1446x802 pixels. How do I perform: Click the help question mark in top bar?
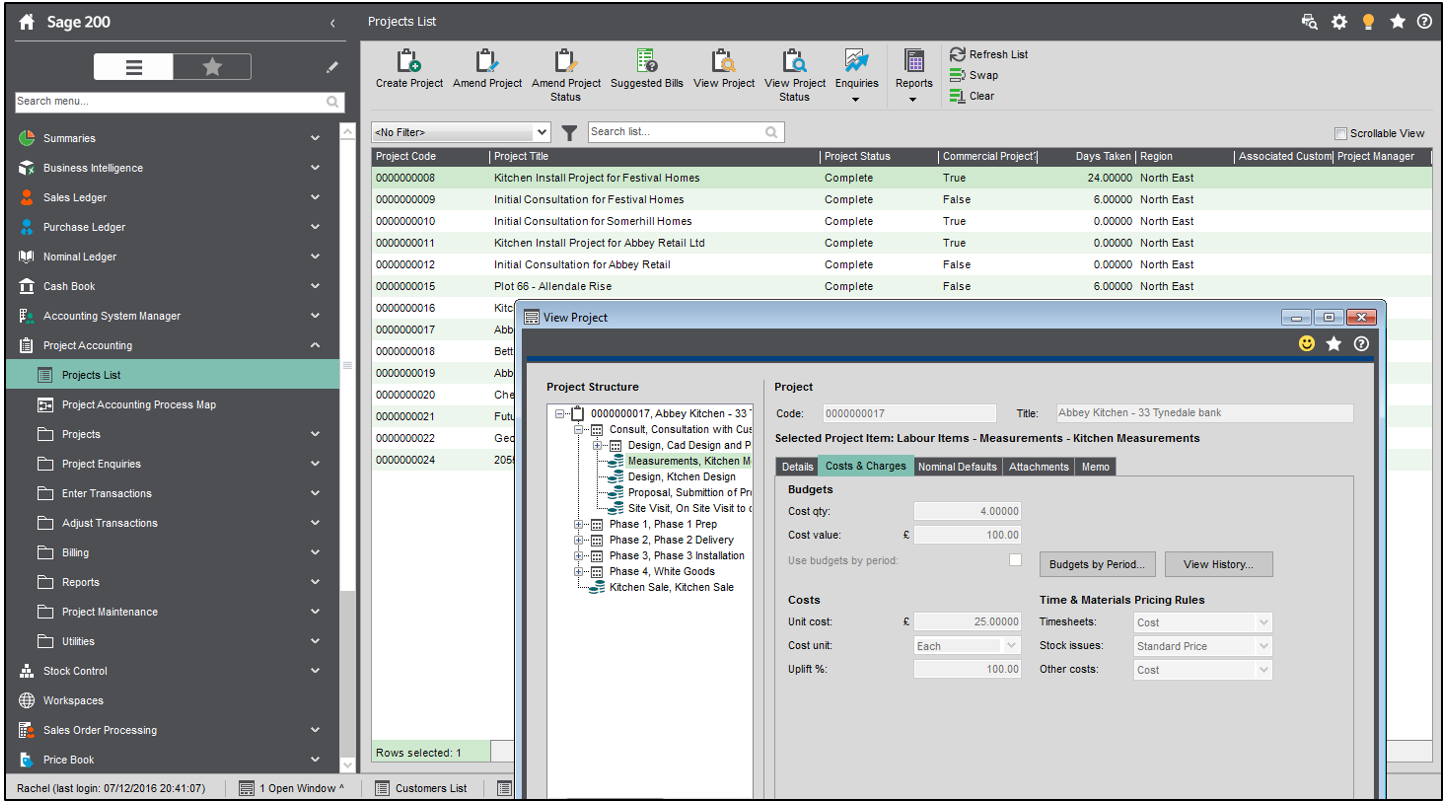(x=1424, y=21)
